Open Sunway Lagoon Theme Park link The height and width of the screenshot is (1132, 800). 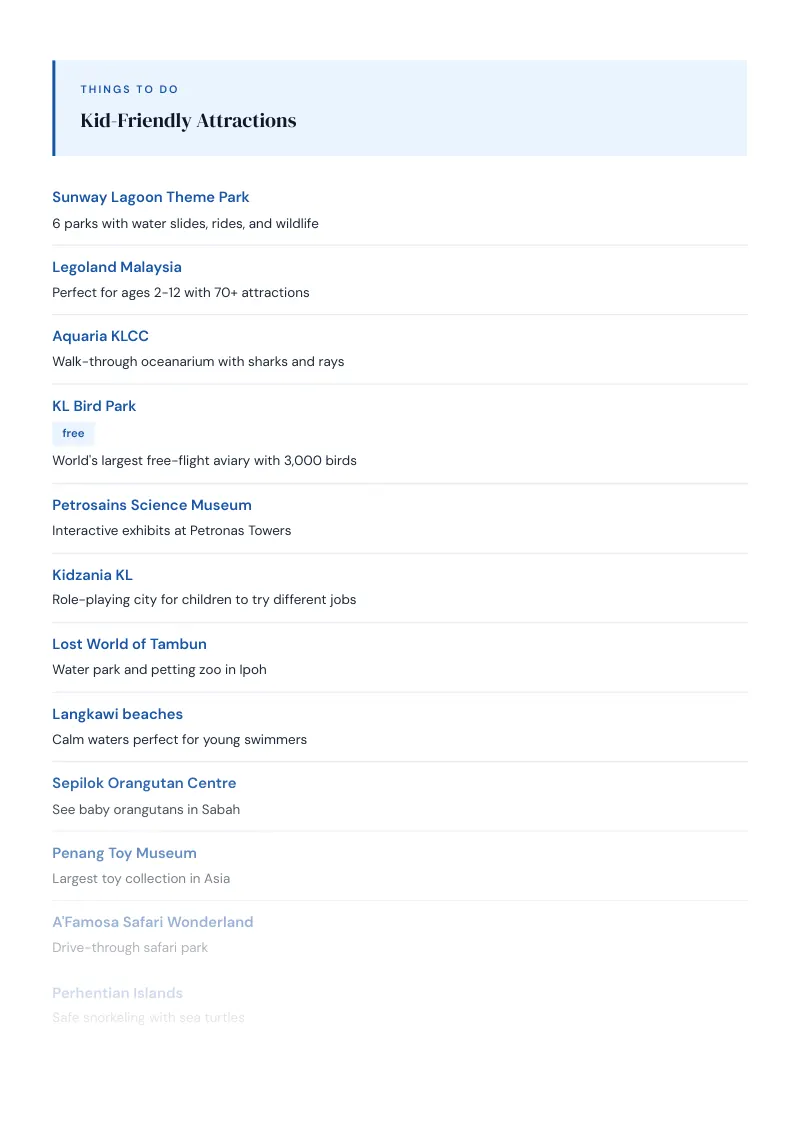tap(150, 197)
